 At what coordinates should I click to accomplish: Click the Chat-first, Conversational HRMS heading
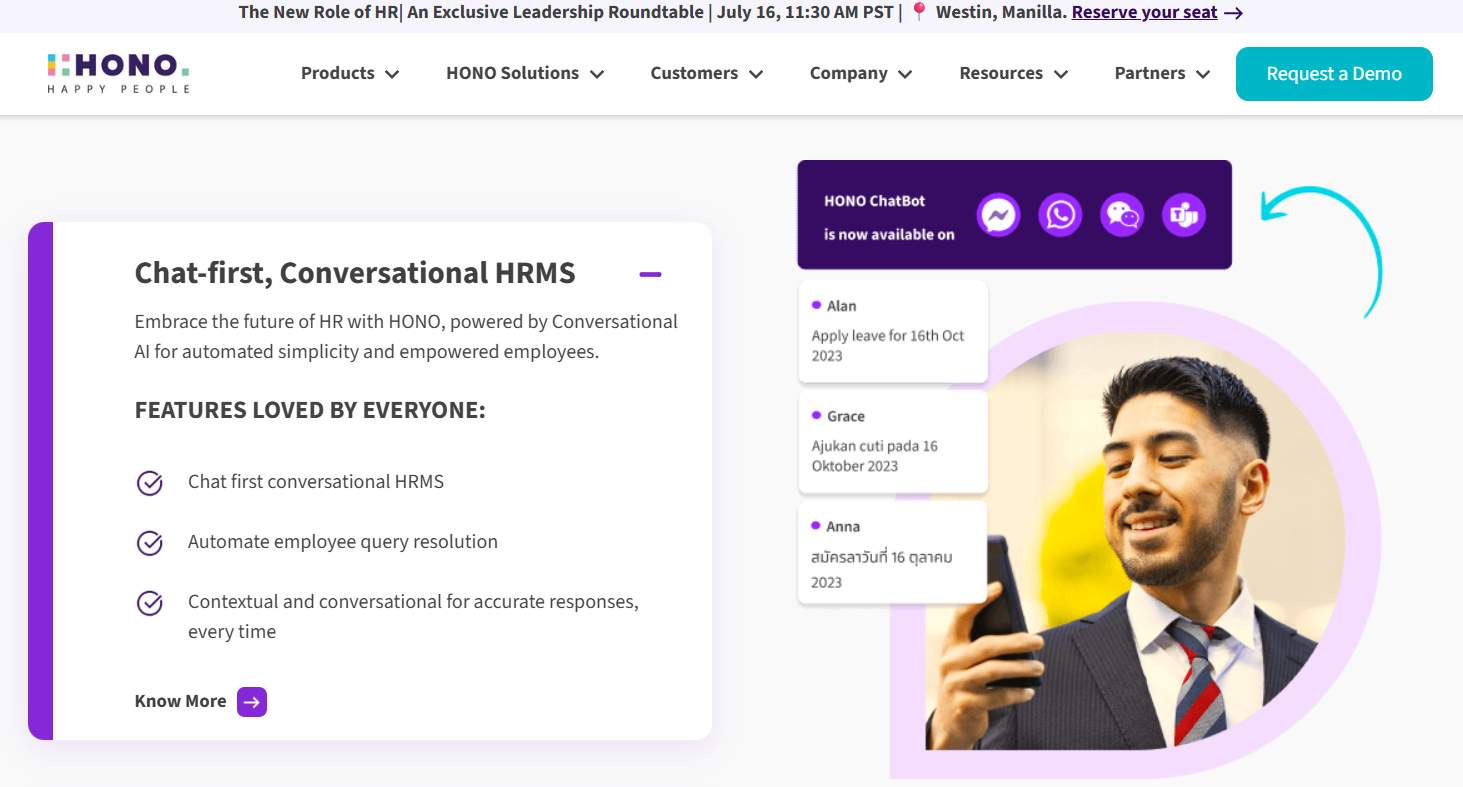pyautogui.click(x=355, y=273)
